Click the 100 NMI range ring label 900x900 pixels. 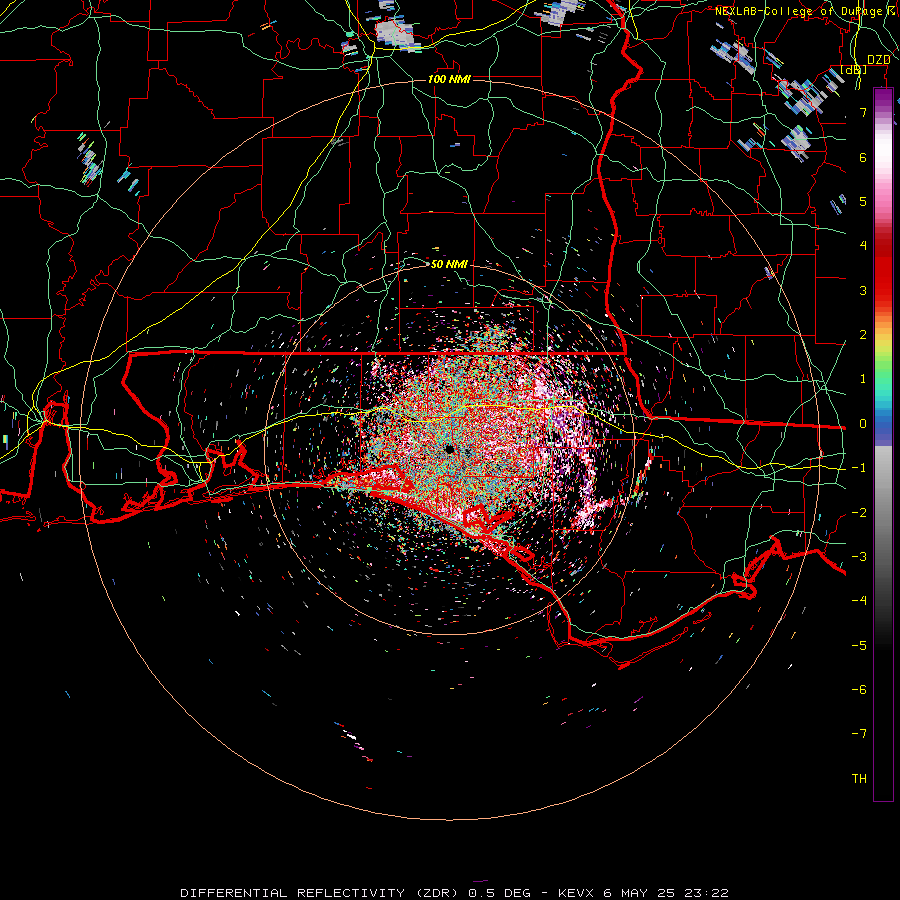(449, 79)
